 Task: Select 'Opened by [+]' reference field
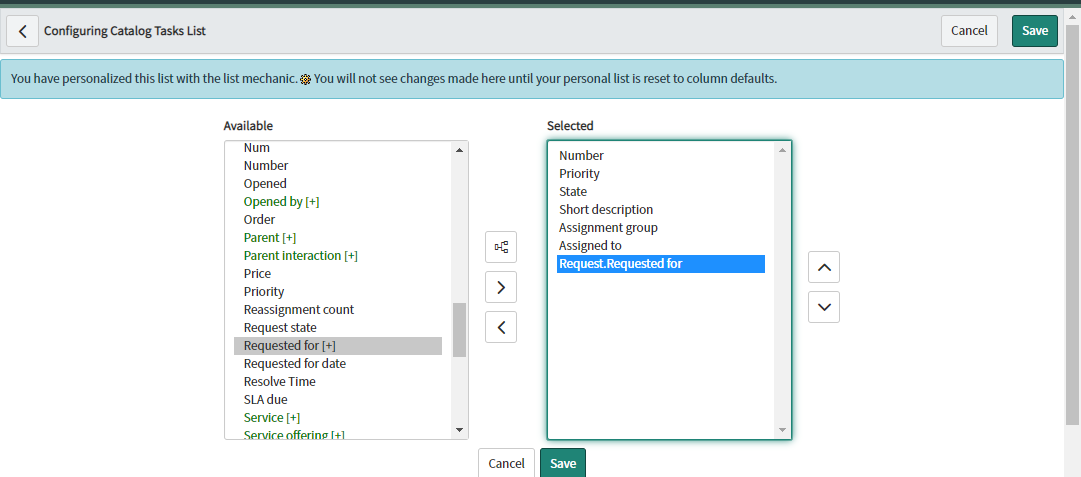pyautogui.click(x=338, y=202)
